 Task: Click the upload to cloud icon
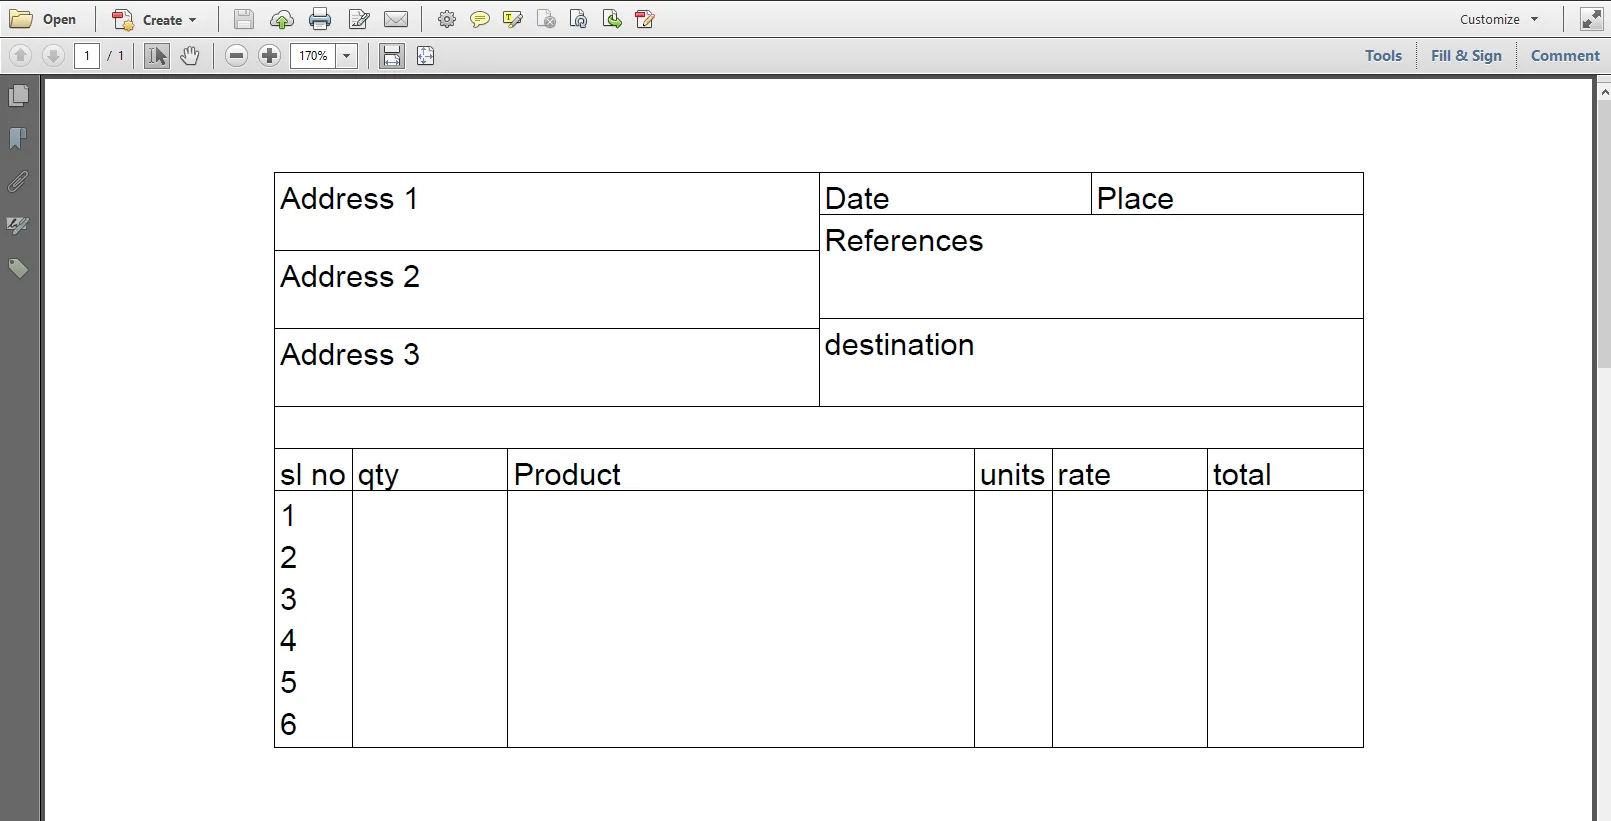coord(282,19)
